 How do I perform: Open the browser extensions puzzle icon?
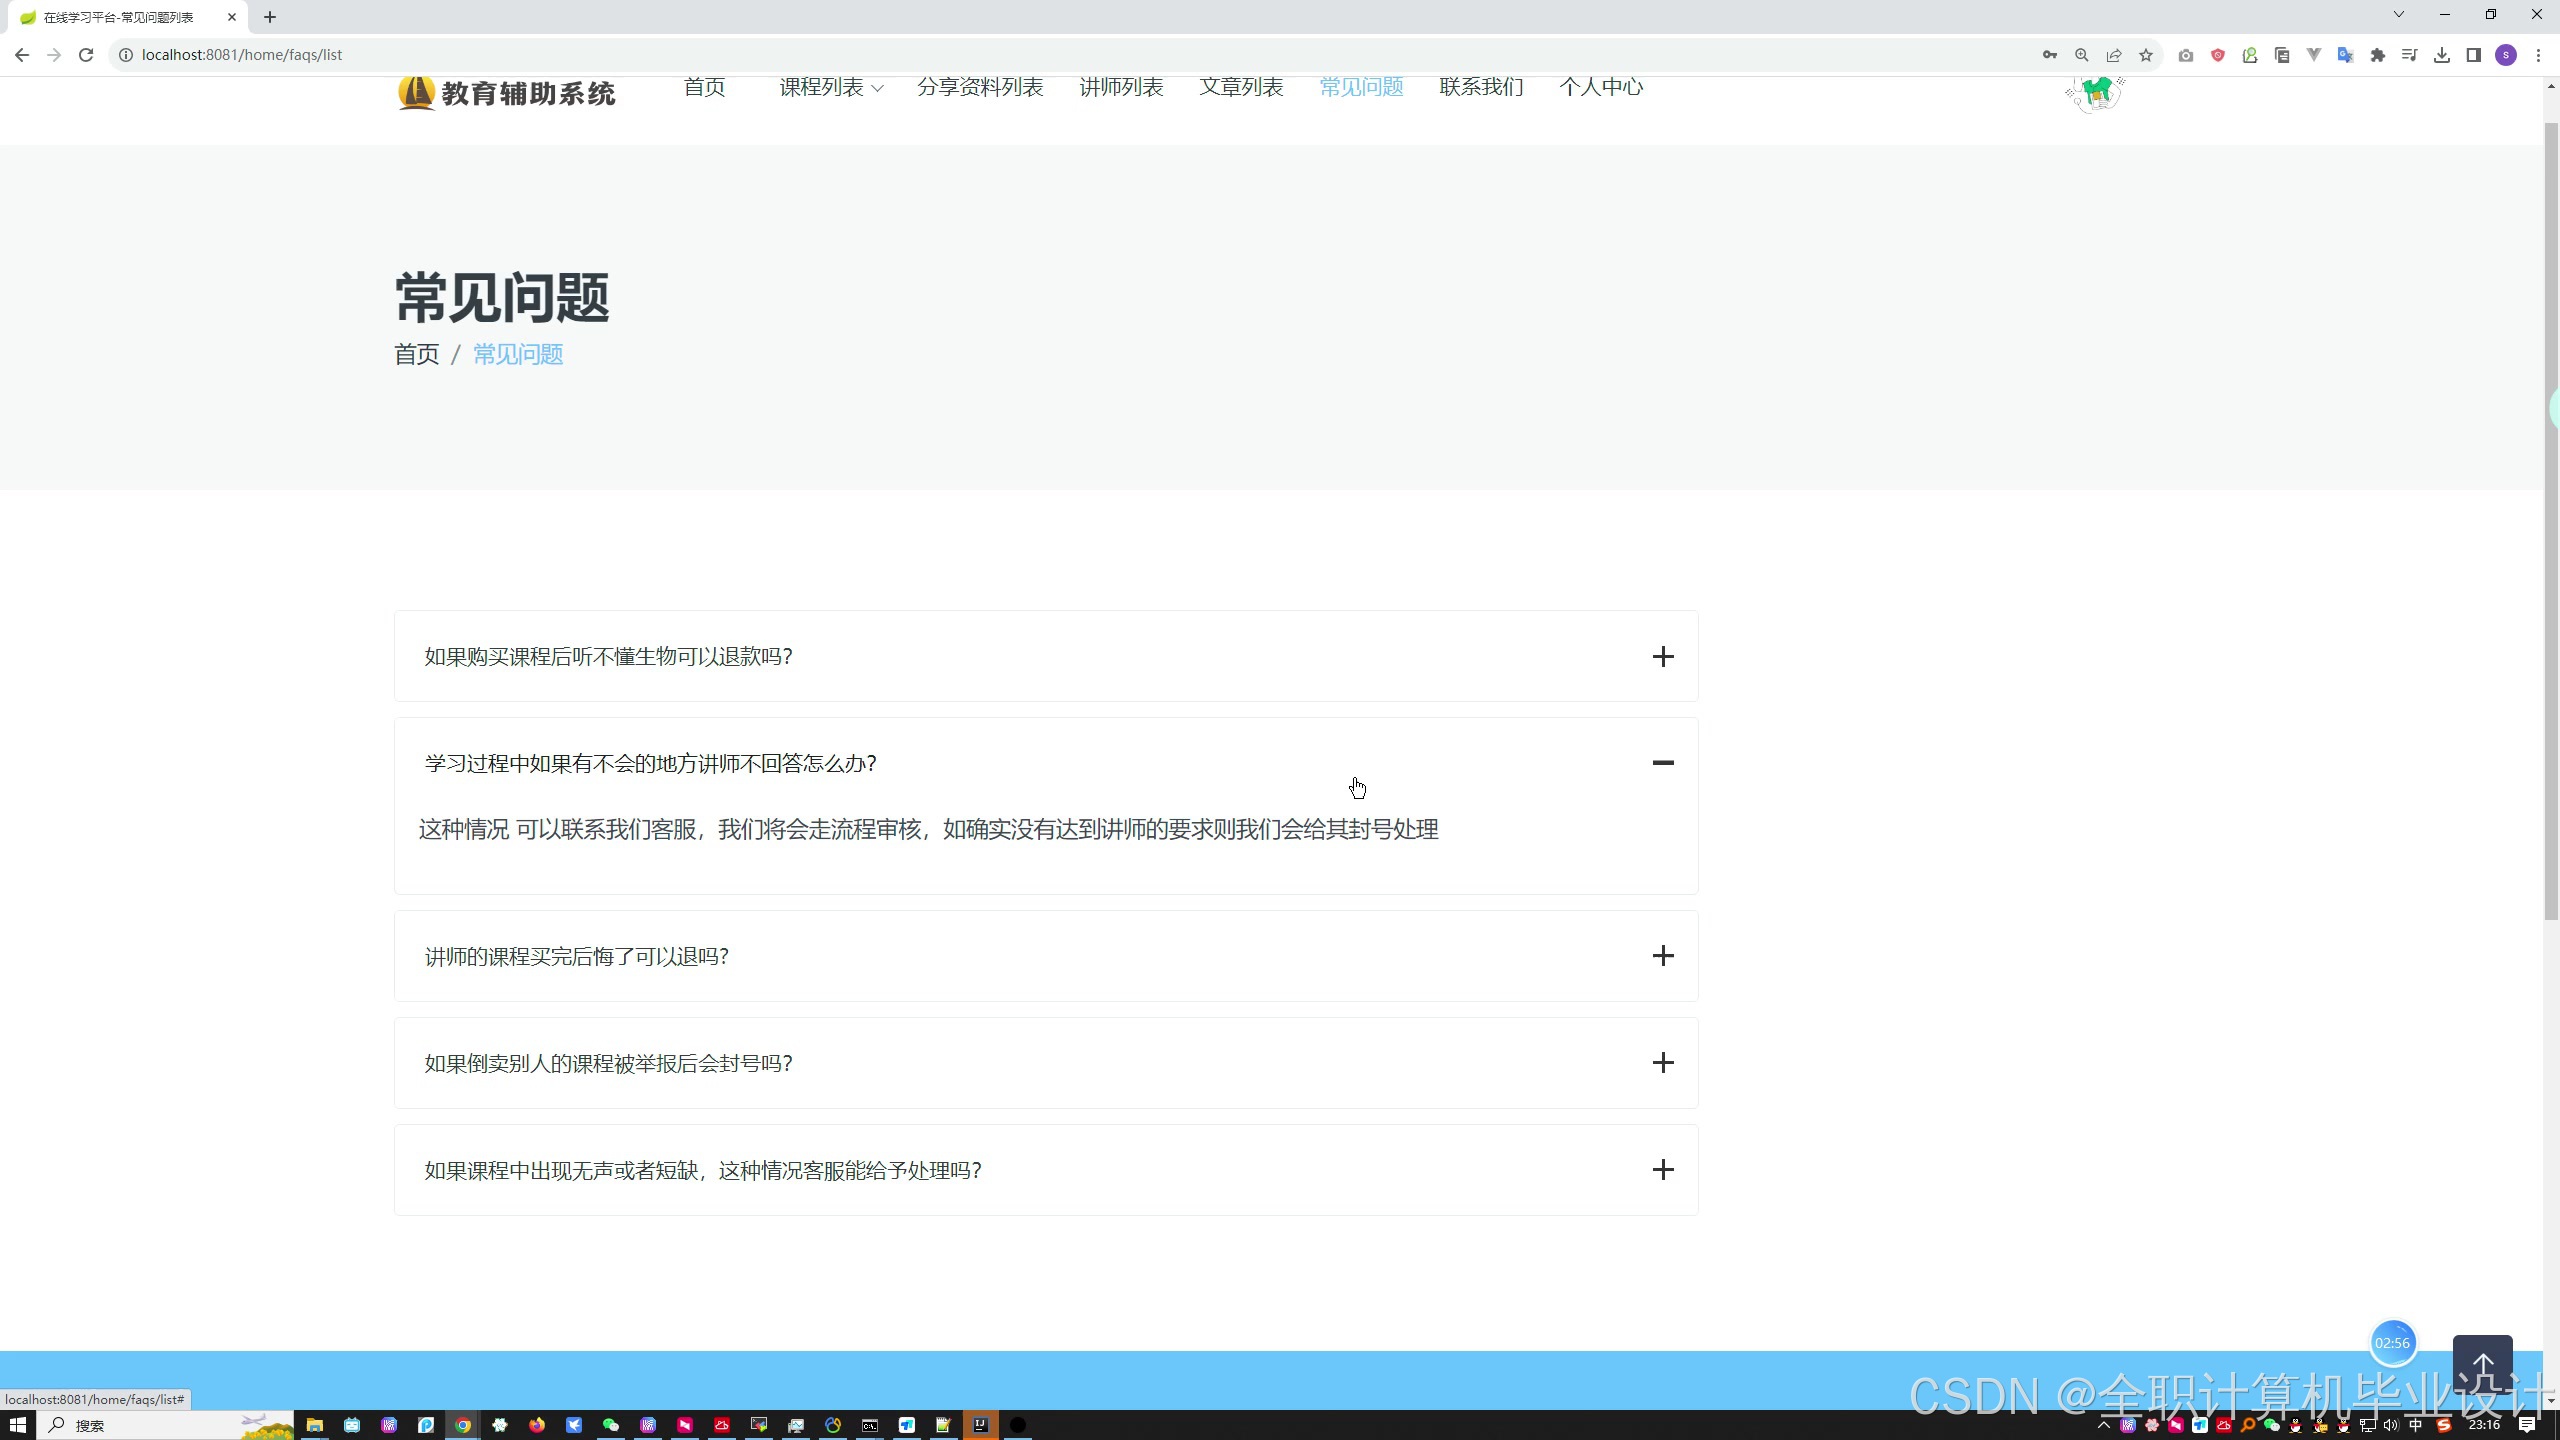click(x=2378, y=55)
